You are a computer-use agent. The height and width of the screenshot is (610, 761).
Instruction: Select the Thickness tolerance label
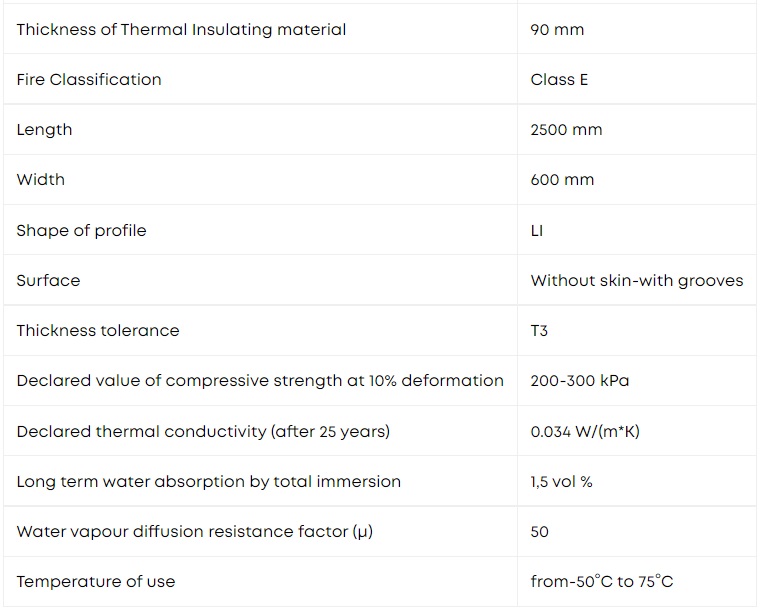98,330
